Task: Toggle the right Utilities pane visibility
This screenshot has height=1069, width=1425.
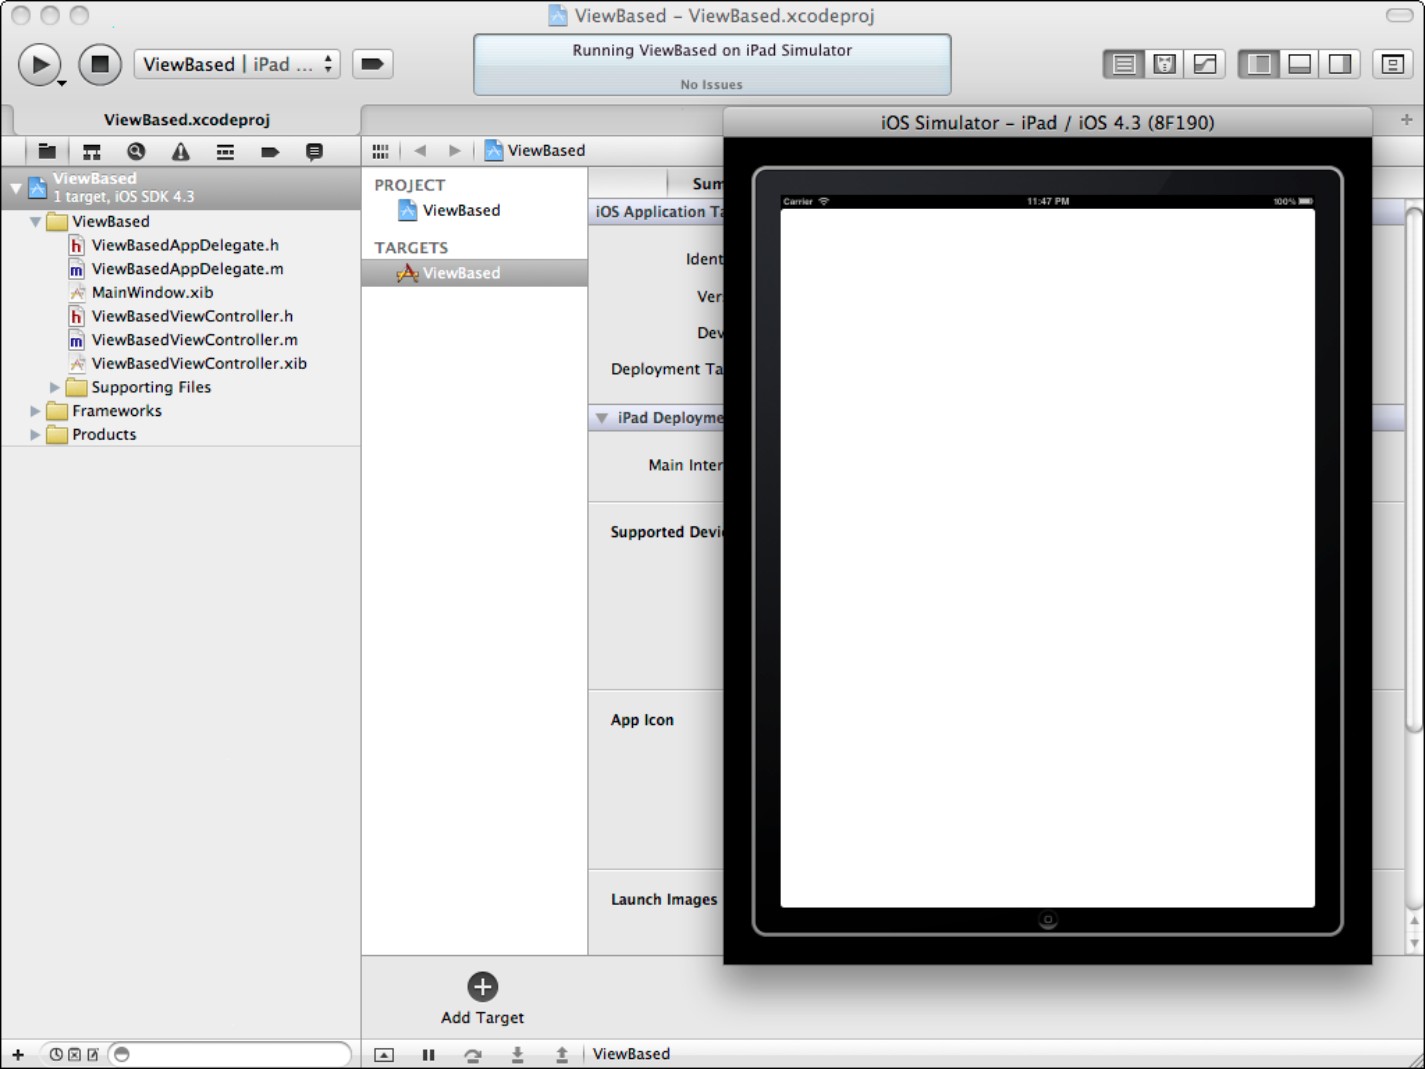Action: 1340,64
